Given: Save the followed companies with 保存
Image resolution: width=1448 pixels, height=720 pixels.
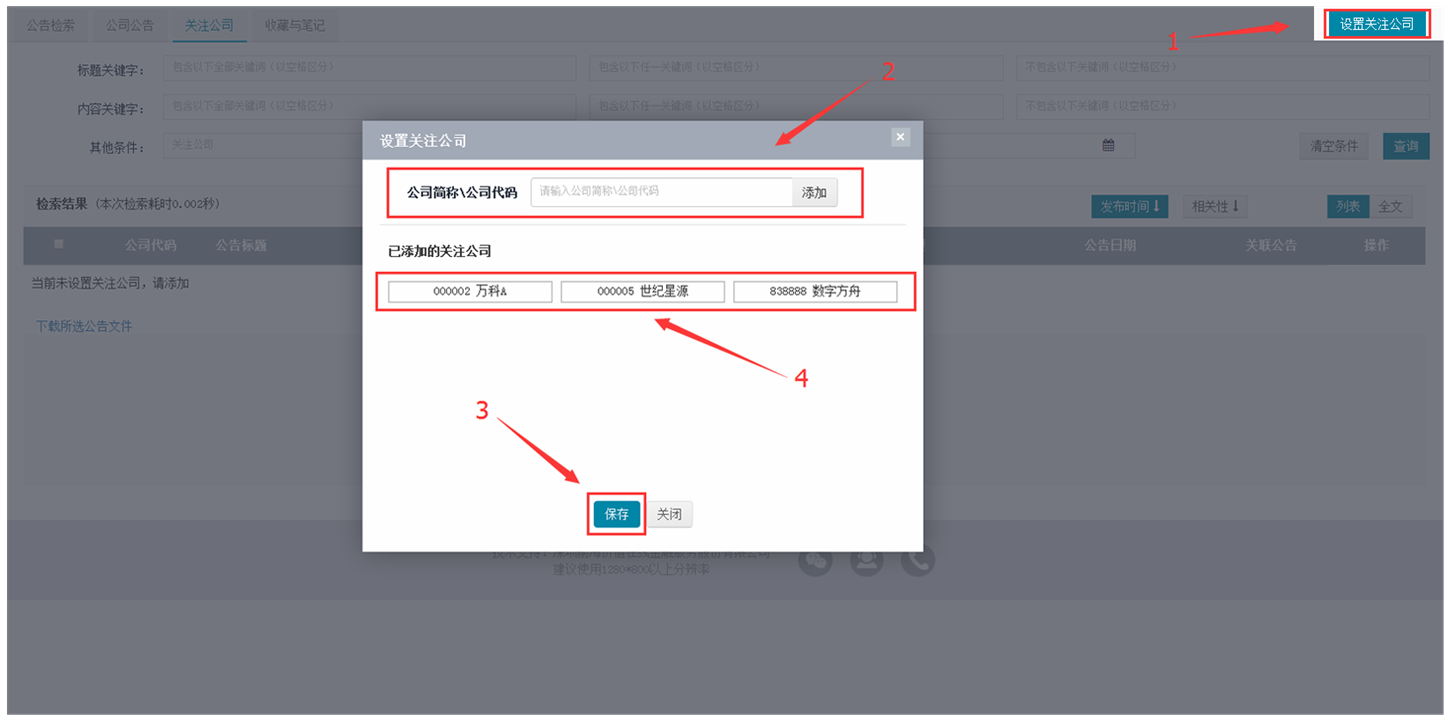Looking at the screenshot, I should point(617,514).
